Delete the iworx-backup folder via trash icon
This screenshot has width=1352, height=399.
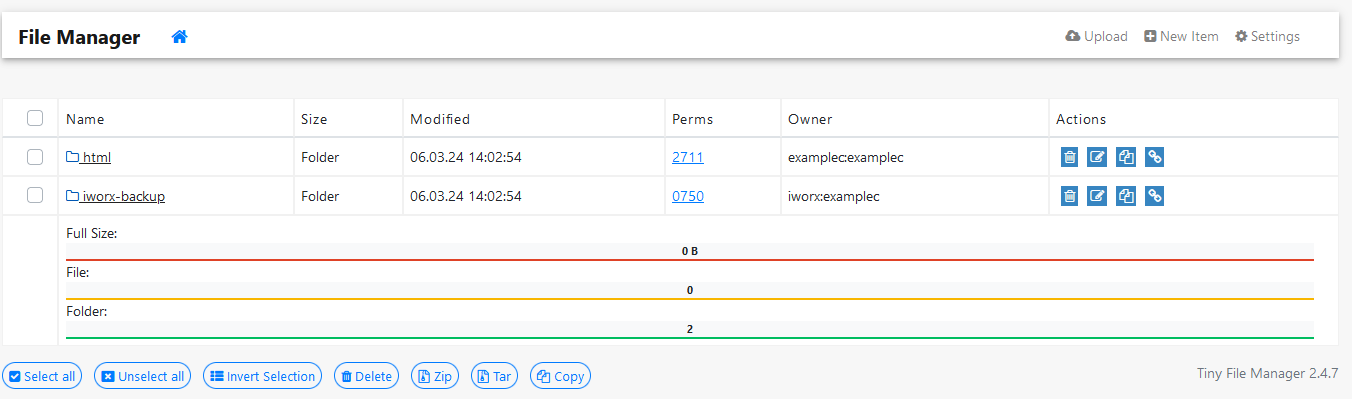(1070, 196)
